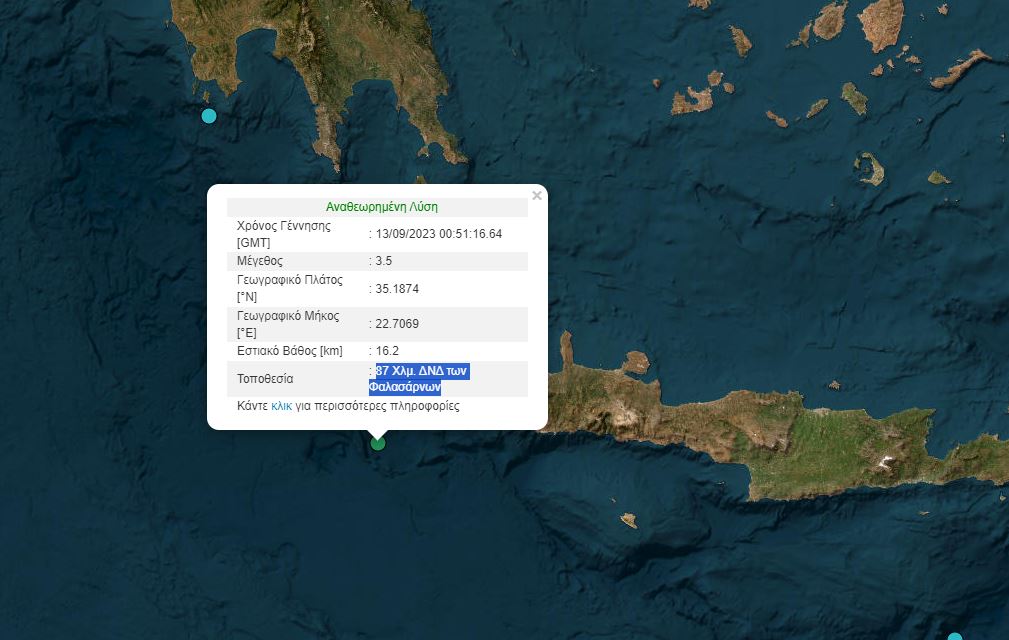Select the 'Αναθεωρημένη Λύση' header text

[382, 207]
